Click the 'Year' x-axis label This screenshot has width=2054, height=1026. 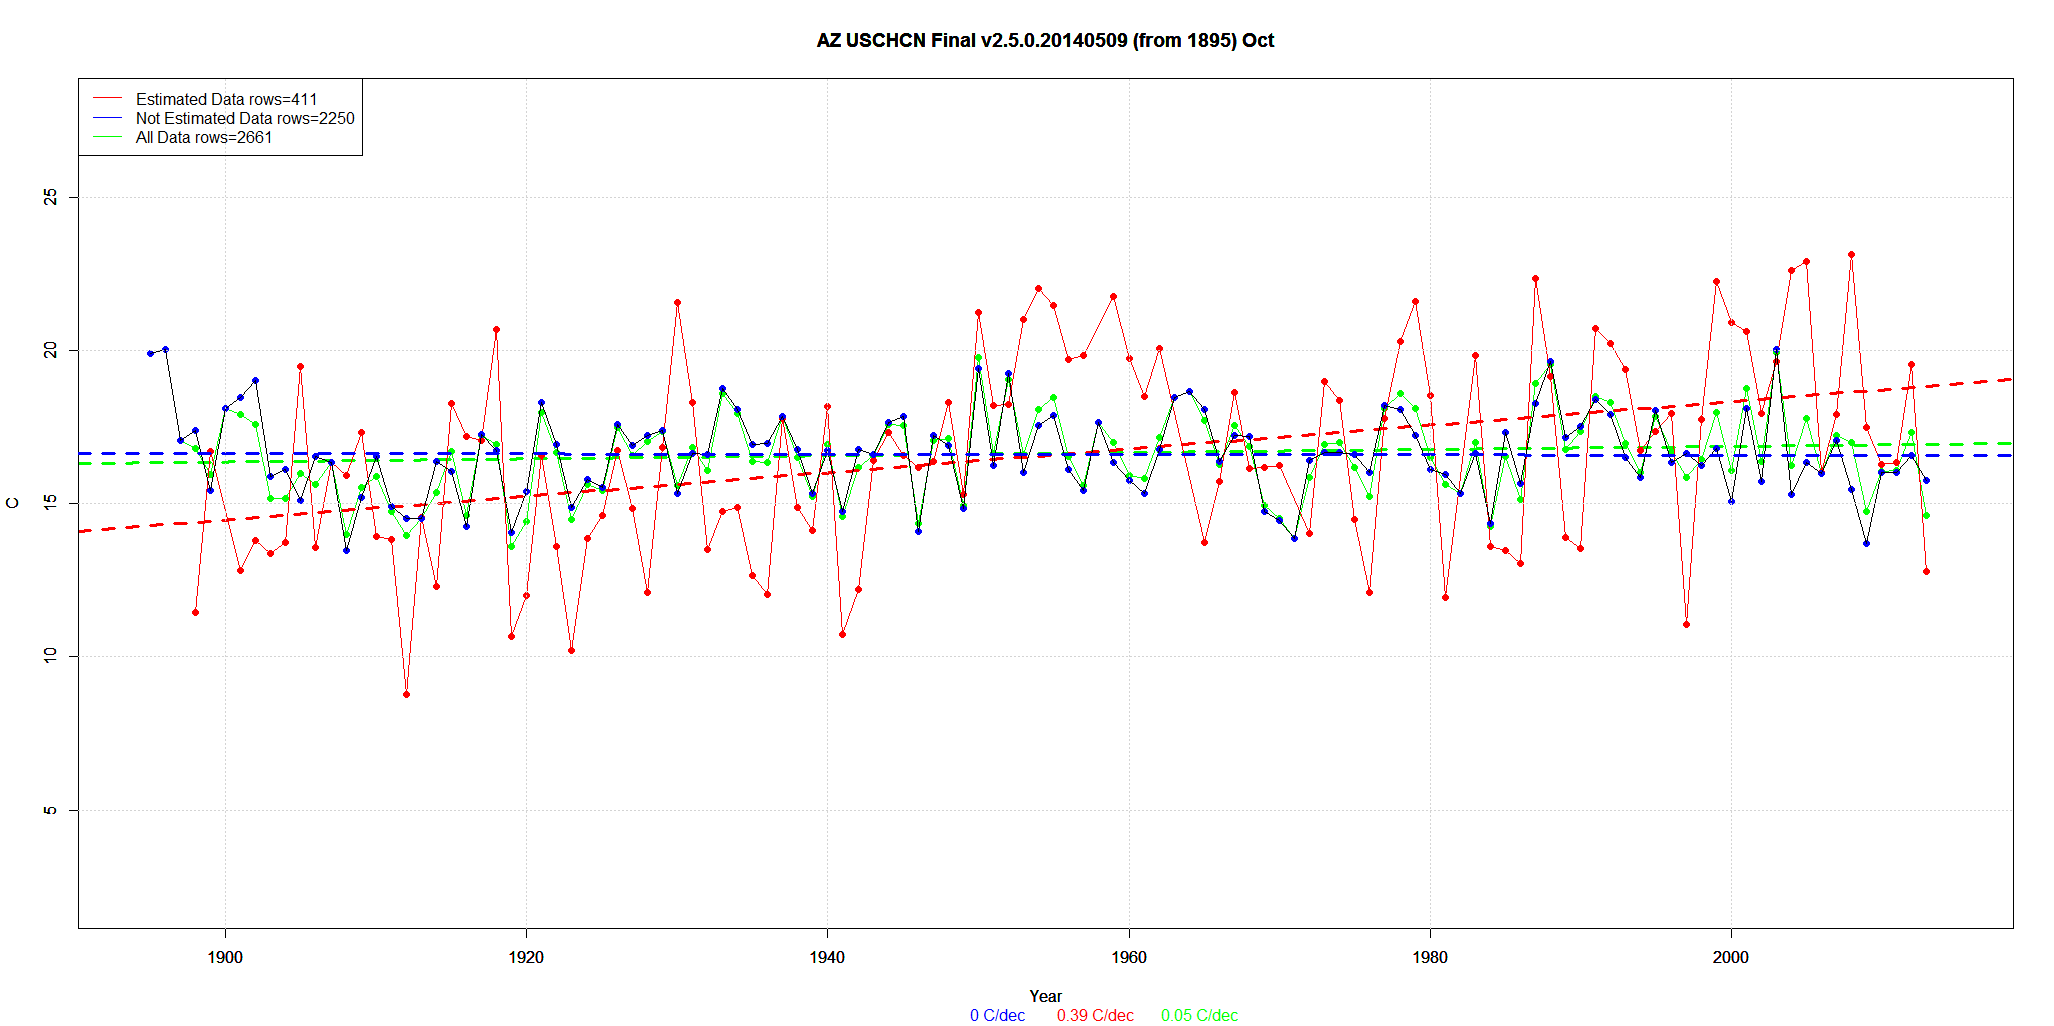pos(1045,996)
